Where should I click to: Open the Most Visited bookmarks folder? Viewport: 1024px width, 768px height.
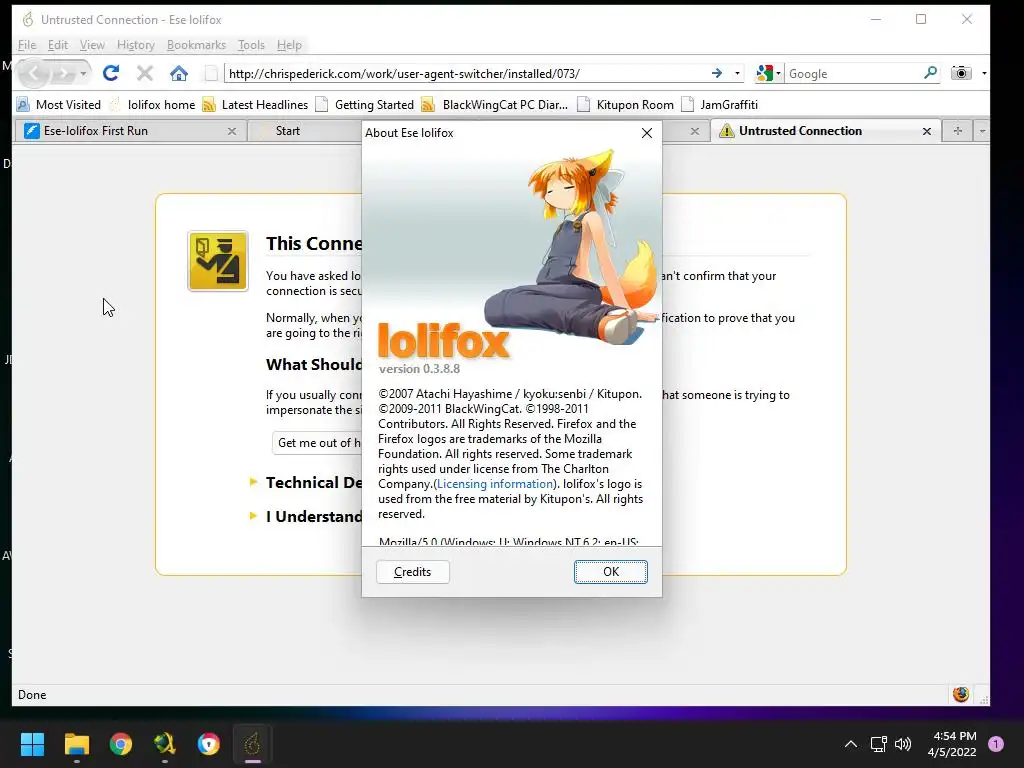coord(59,104)
